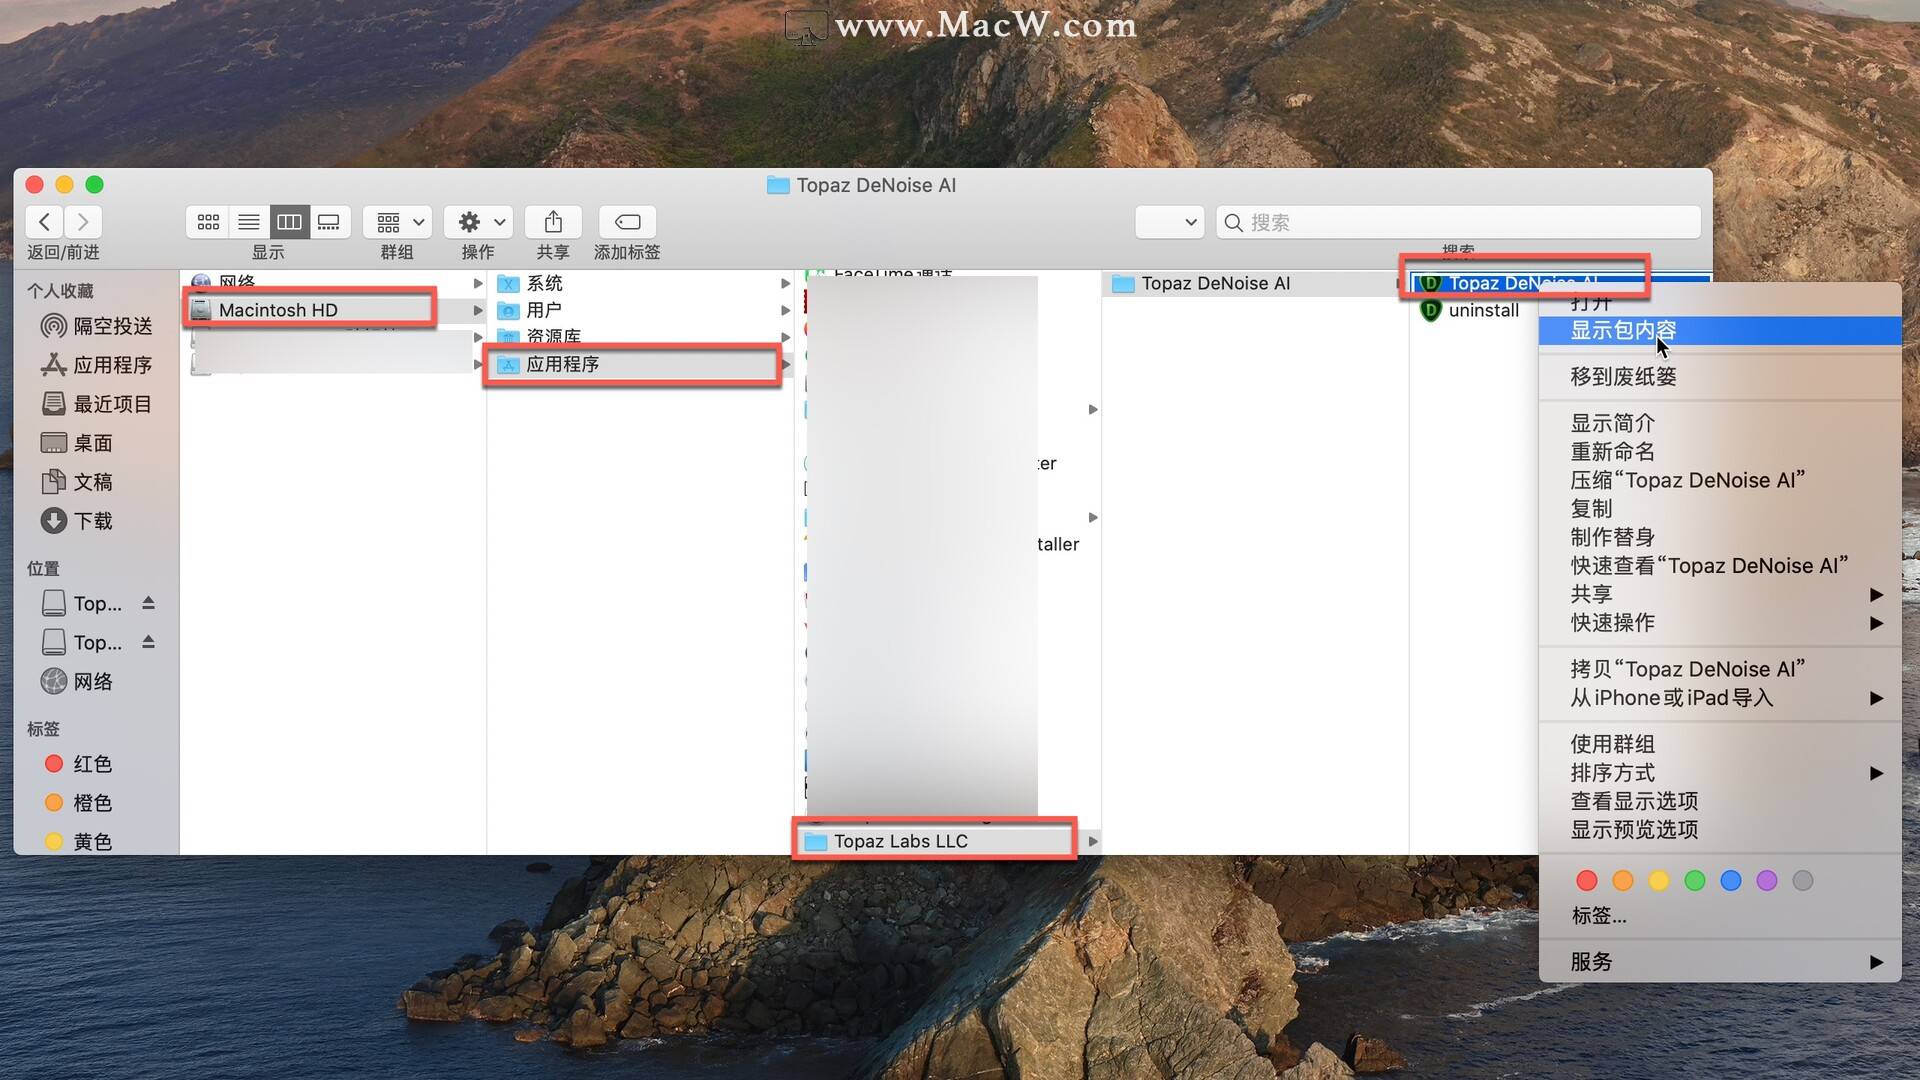This screenshot has width=1920, height=1080.
Task: Select Topaz DeNoise AI folder in fourth column
Action: [x=1215, y=283]
